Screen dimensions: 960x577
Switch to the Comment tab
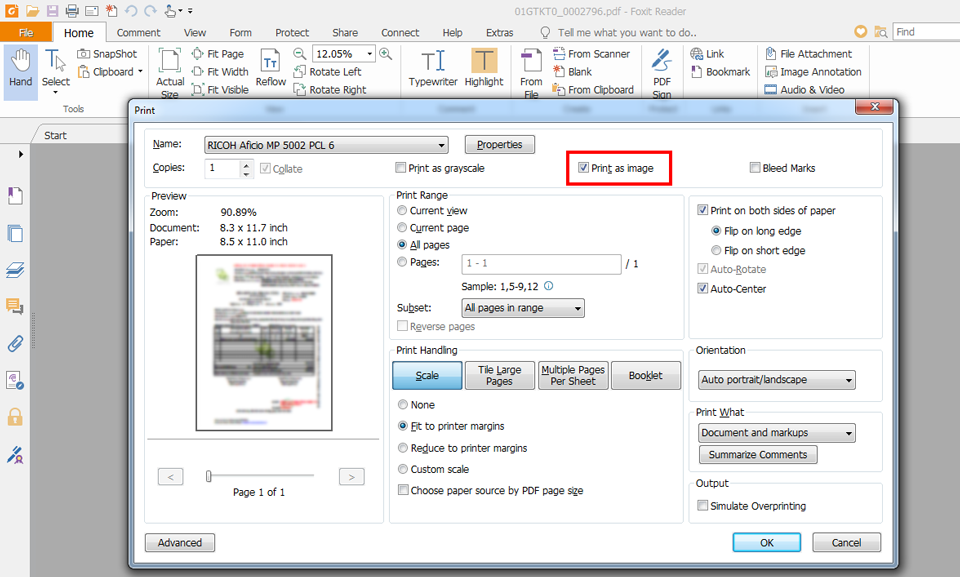(x=138, y=32)
